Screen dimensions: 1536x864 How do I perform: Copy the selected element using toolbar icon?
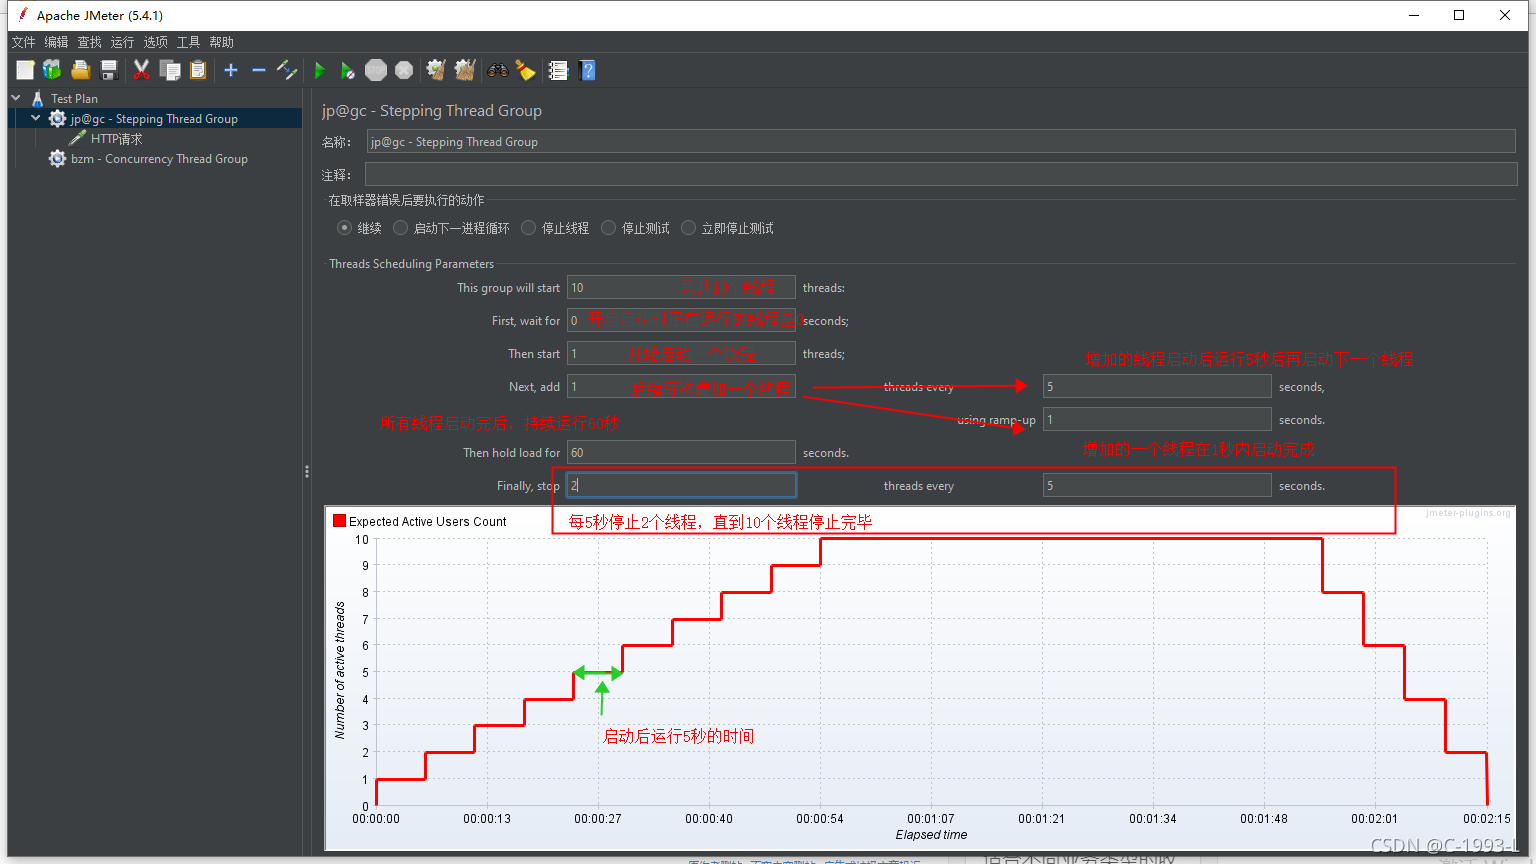coord(170,70)
